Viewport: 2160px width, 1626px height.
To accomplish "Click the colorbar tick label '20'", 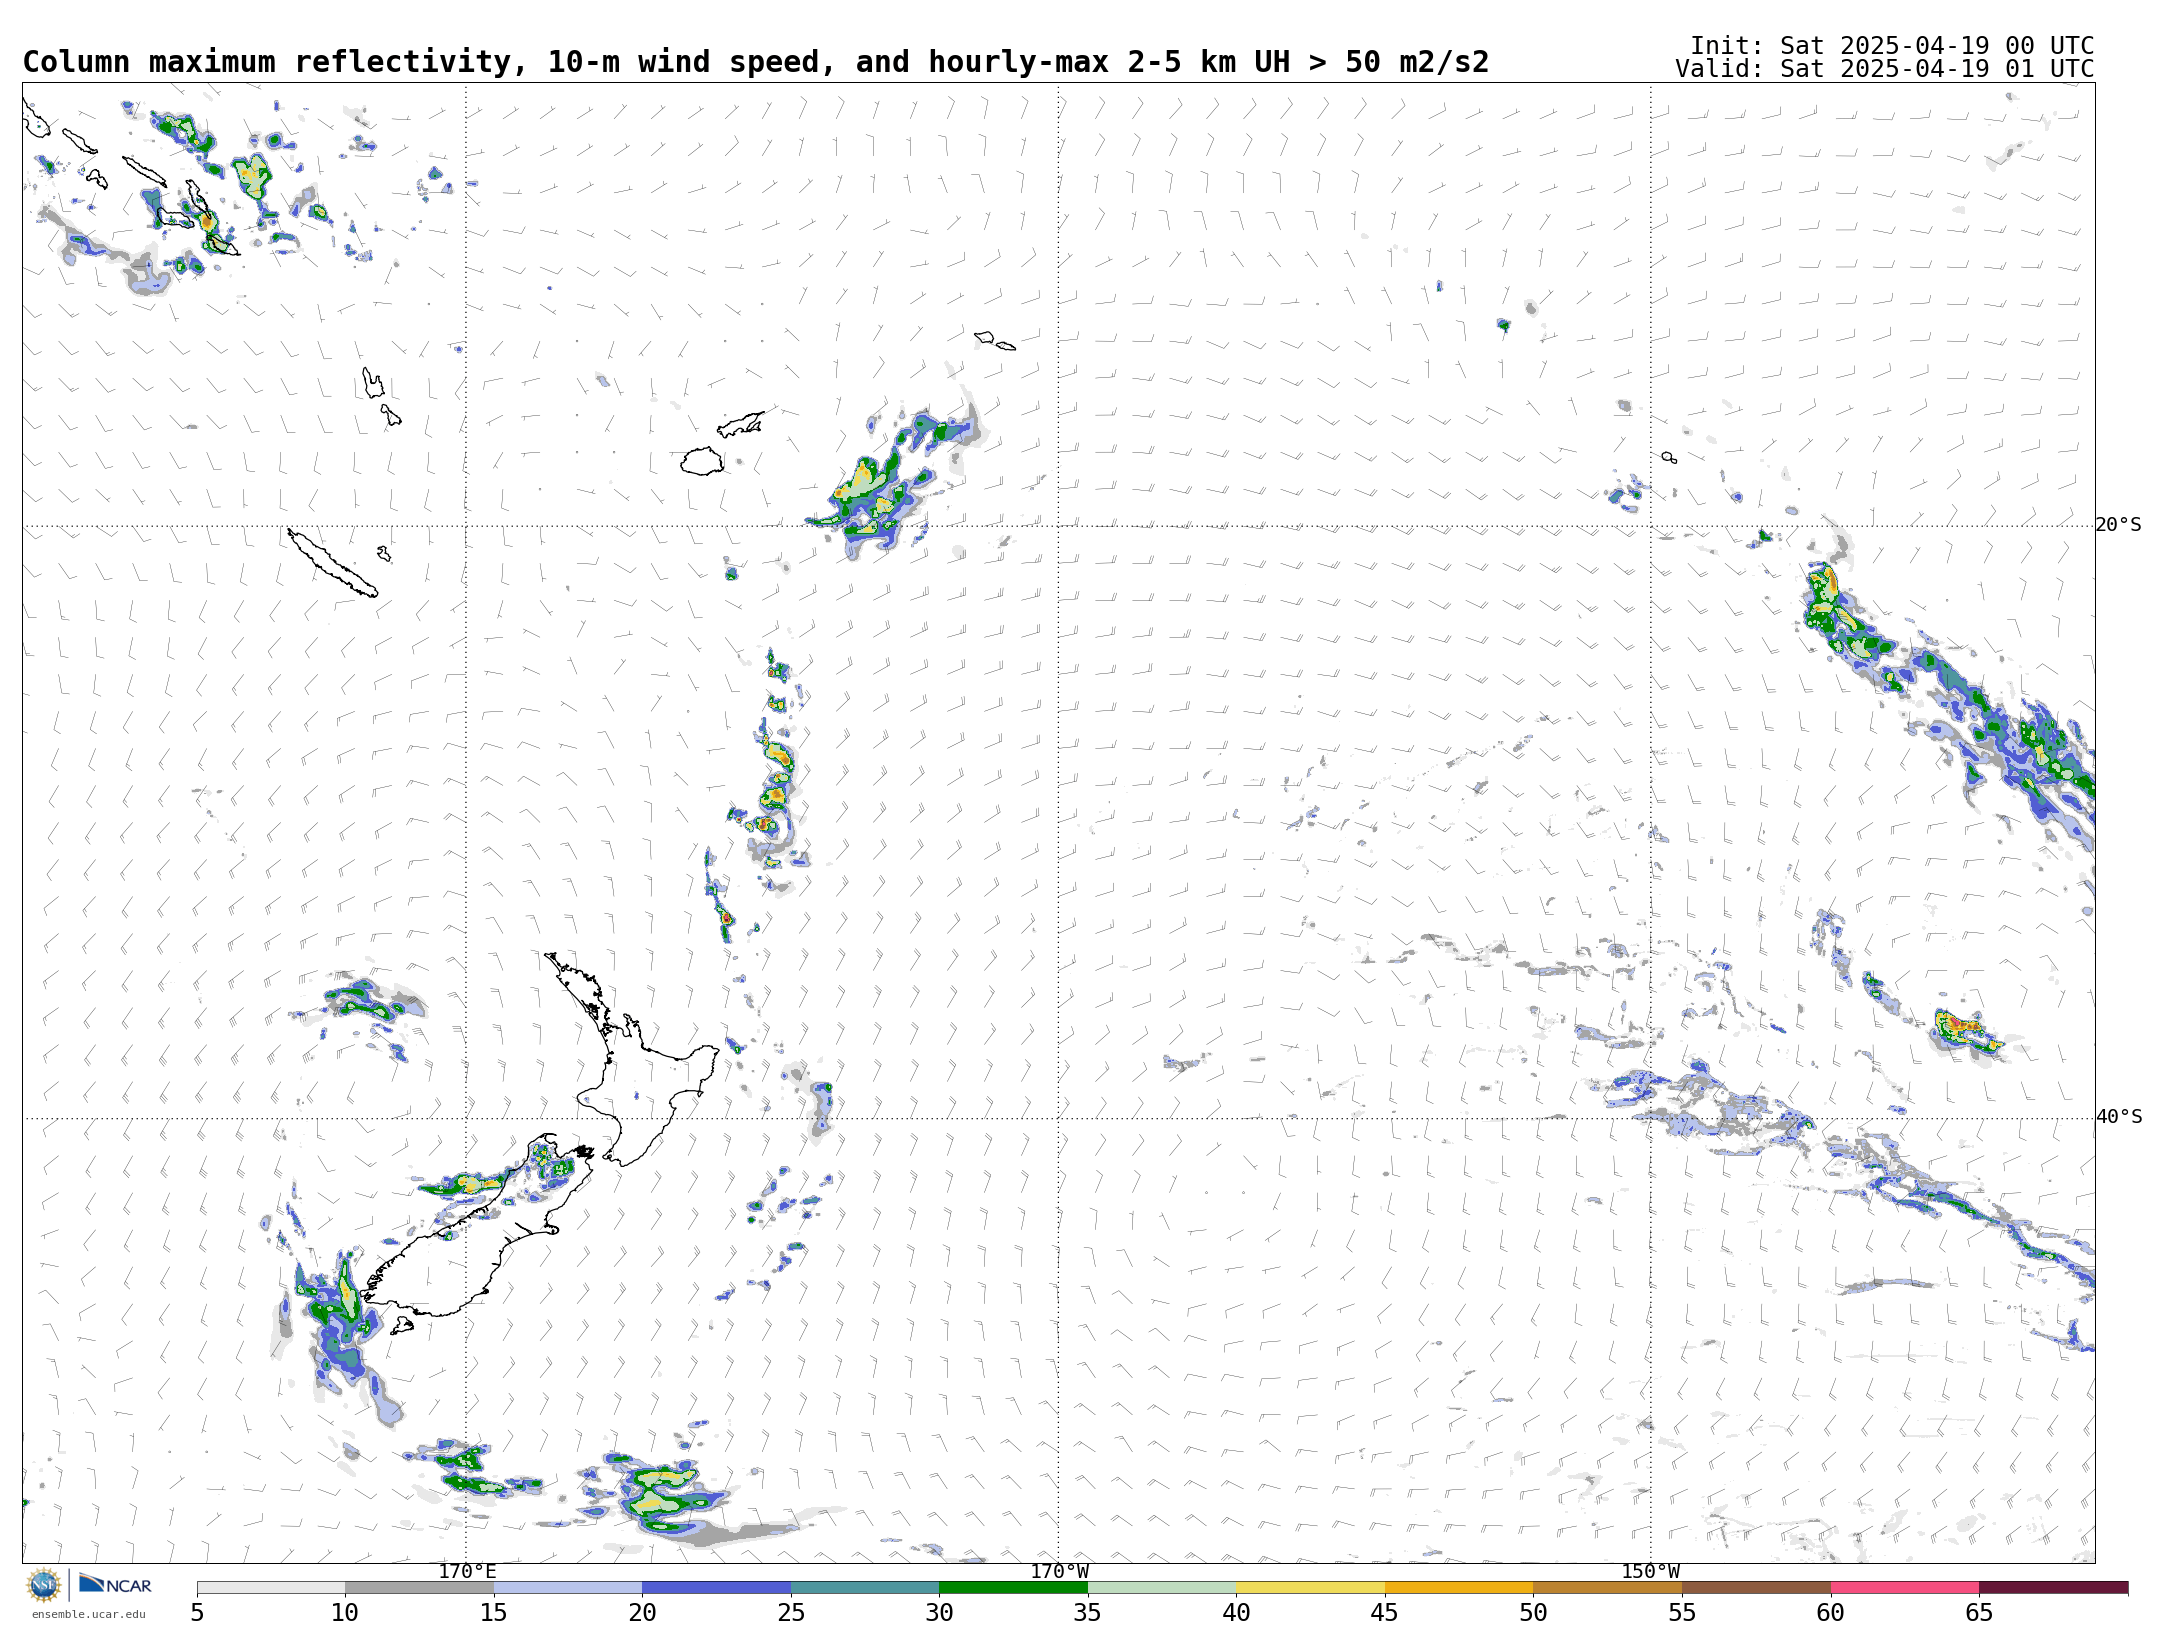I will 642,1612.
